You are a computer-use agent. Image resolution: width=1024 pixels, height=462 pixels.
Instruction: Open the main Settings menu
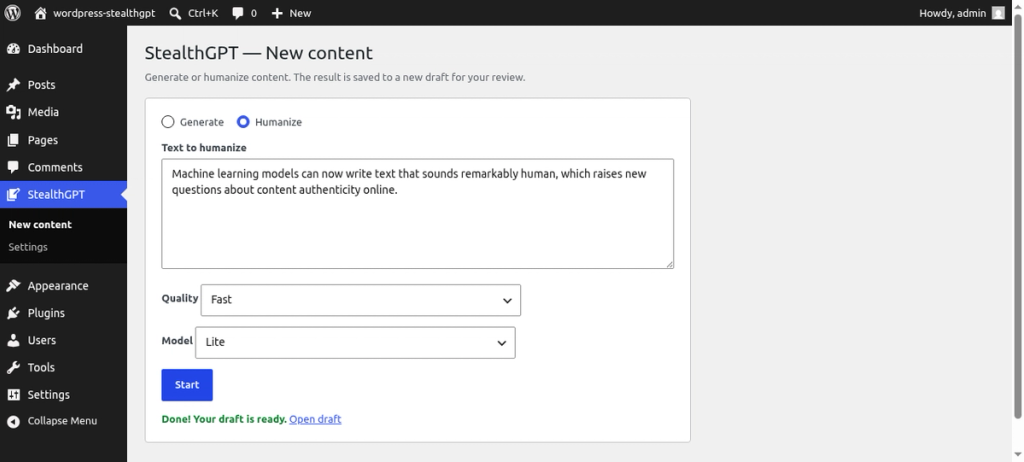click(63, 395)
